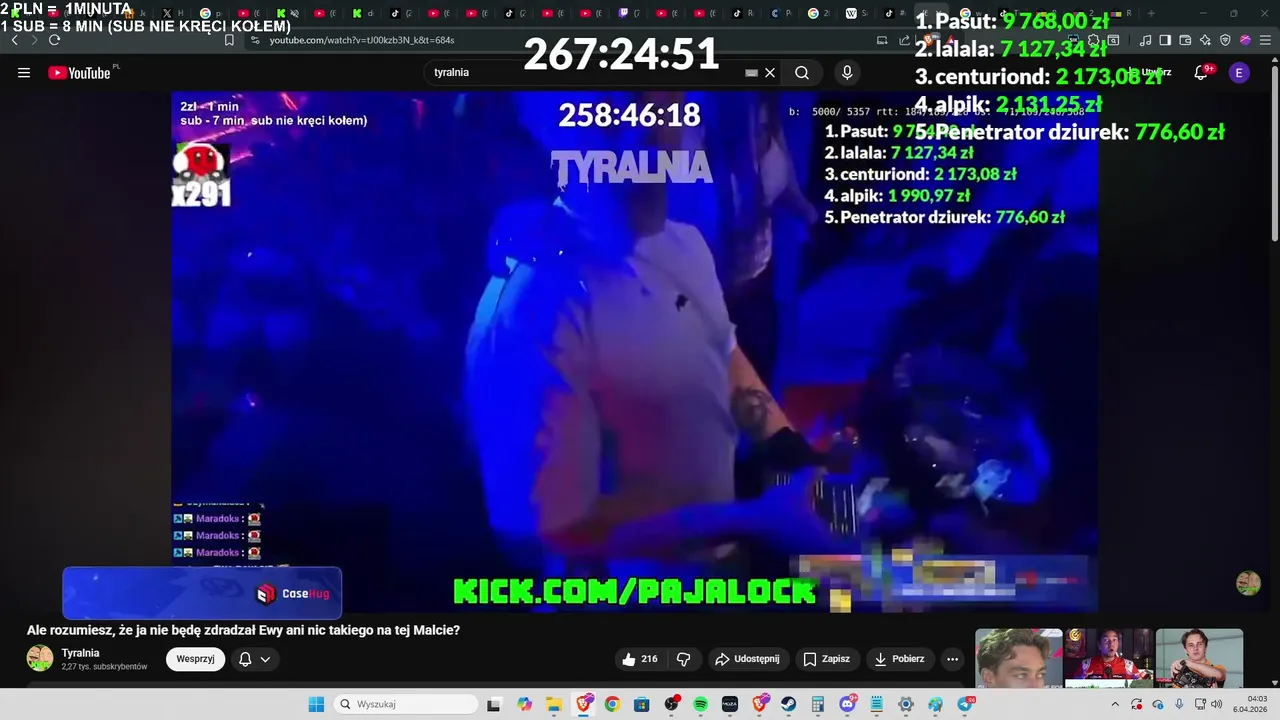
Task: Open Telegram from taskbar
Action: (965, 704)
